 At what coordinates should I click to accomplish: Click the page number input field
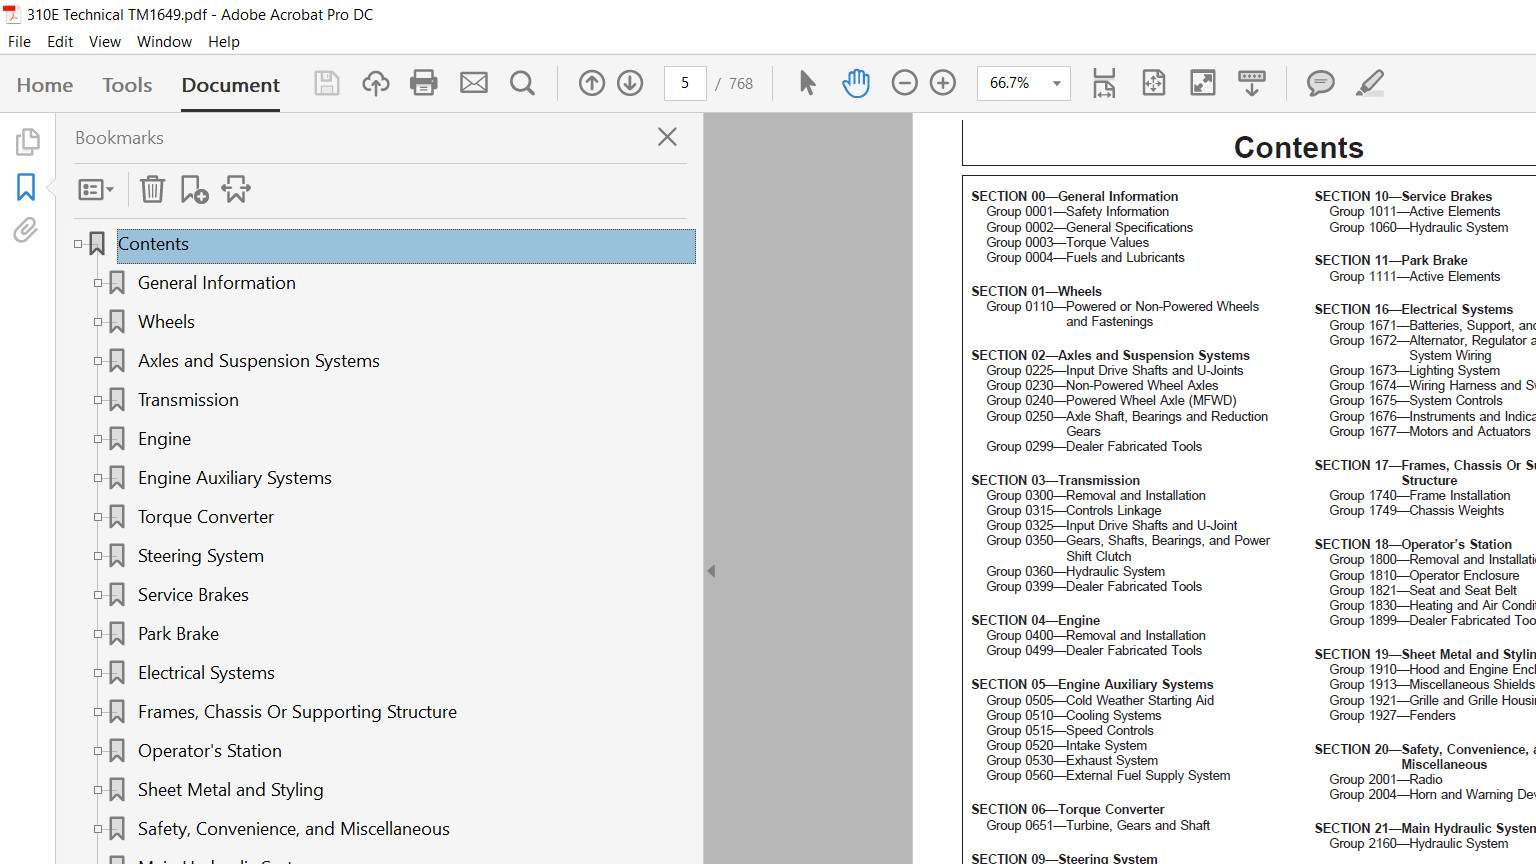click(685, 83)
